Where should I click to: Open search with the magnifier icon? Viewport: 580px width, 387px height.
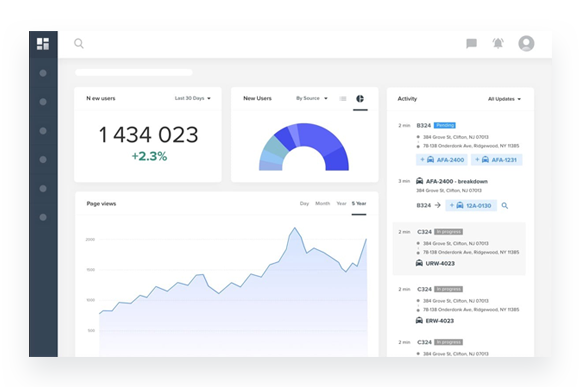[x=79, y=44]
